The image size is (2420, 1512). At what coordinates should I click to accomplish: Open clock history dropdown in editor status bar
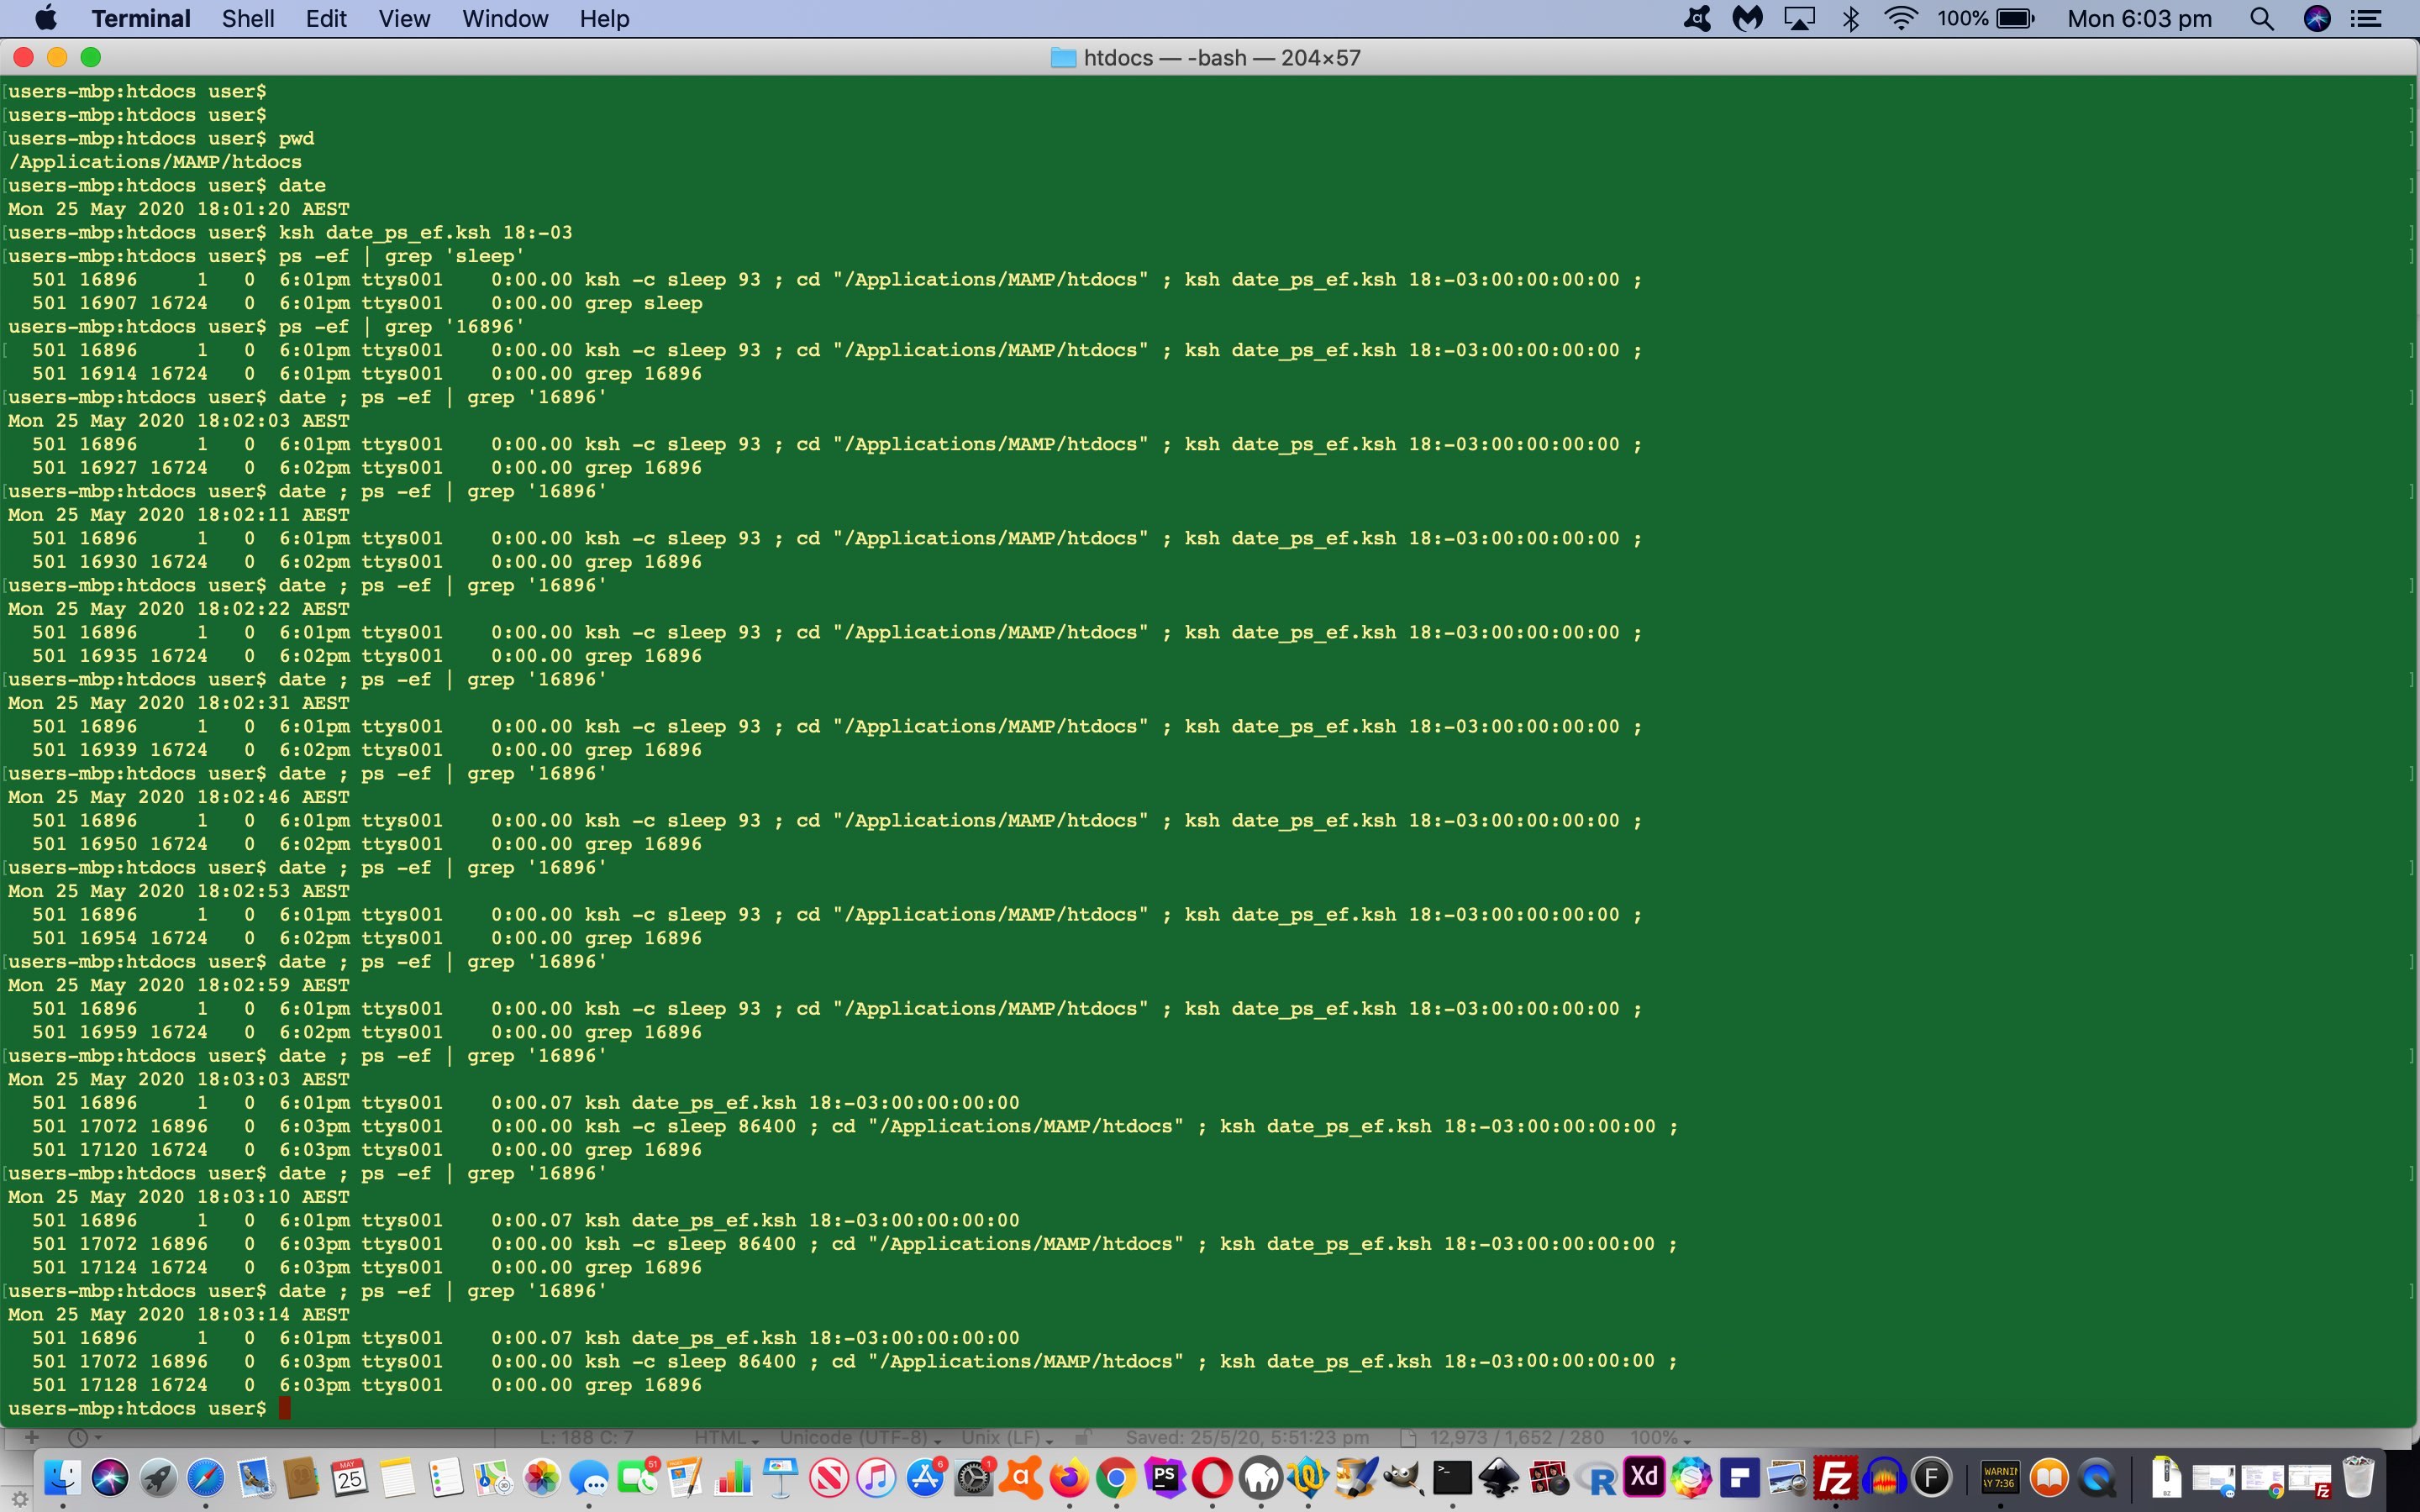tap(84, 1437)
